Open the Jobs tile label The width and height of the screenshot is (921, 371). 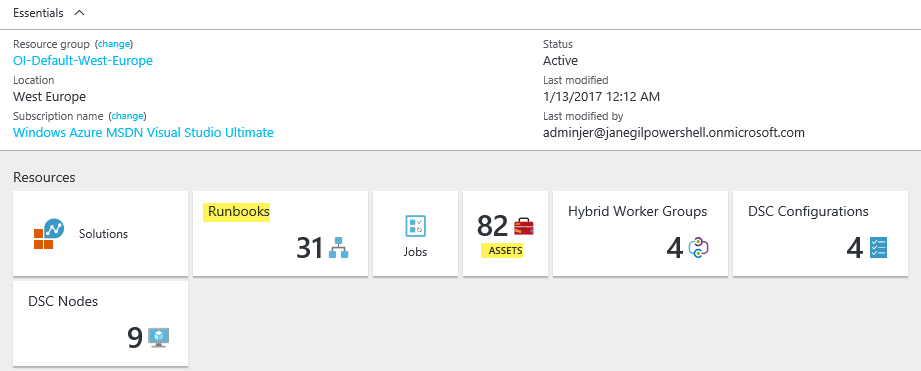(415, 252)
